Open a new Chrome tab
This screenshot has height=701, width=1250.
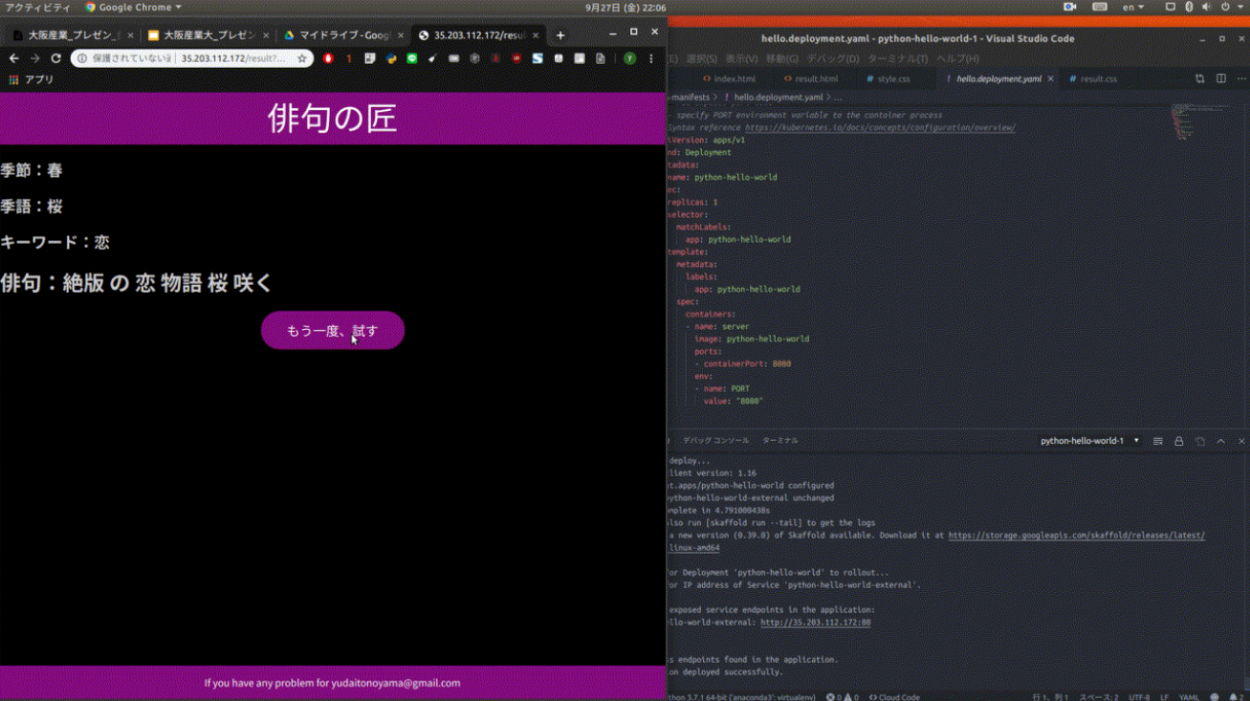tap(560, 35)
